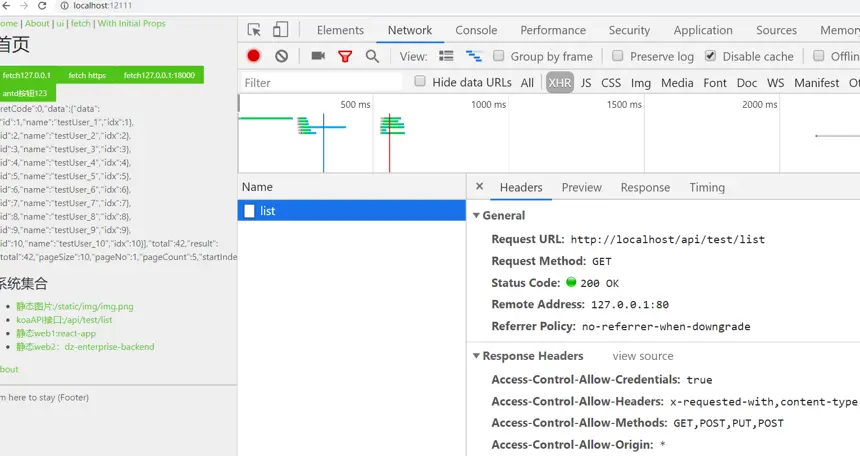Check Hide data URLs checkbox
Viewport: 860px width, 456px height.
pyautogui.click(x=420, y=81)
